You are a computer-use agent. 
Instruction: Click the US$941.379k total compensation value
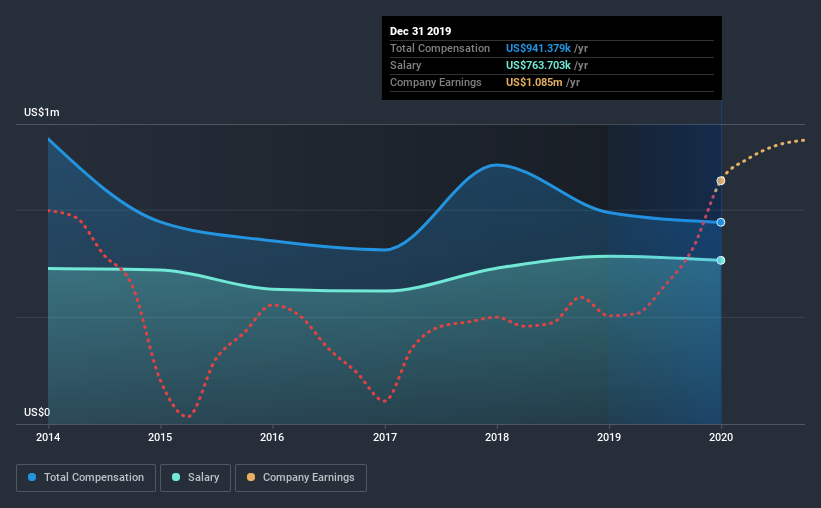538,49
